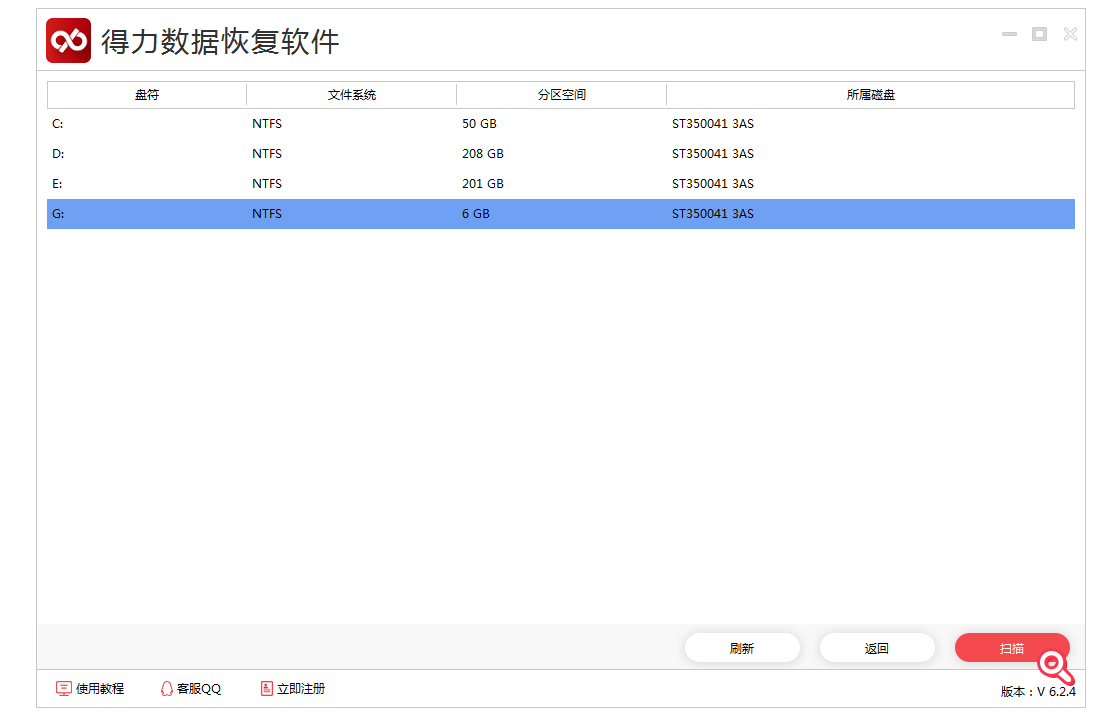Click the 得力数据恢复软件 title text
Image resolution: width=1120 pixels, height=717 pixels.
[x=220, y=41]
